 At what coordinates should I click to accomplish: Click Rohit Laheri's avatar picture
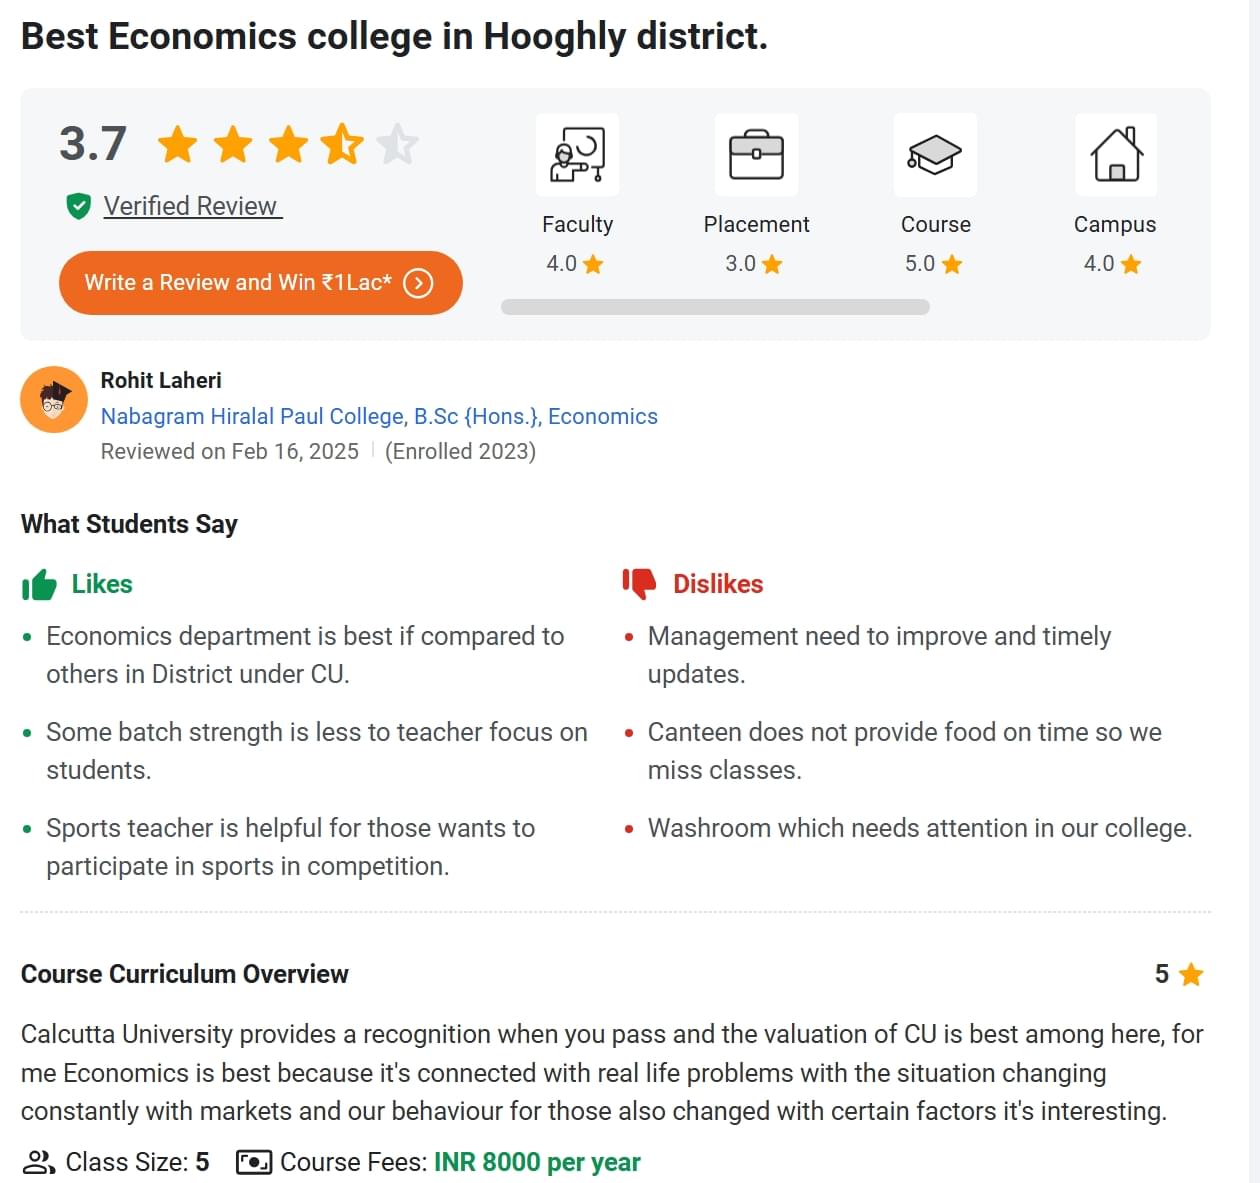(x=53, y=399)
